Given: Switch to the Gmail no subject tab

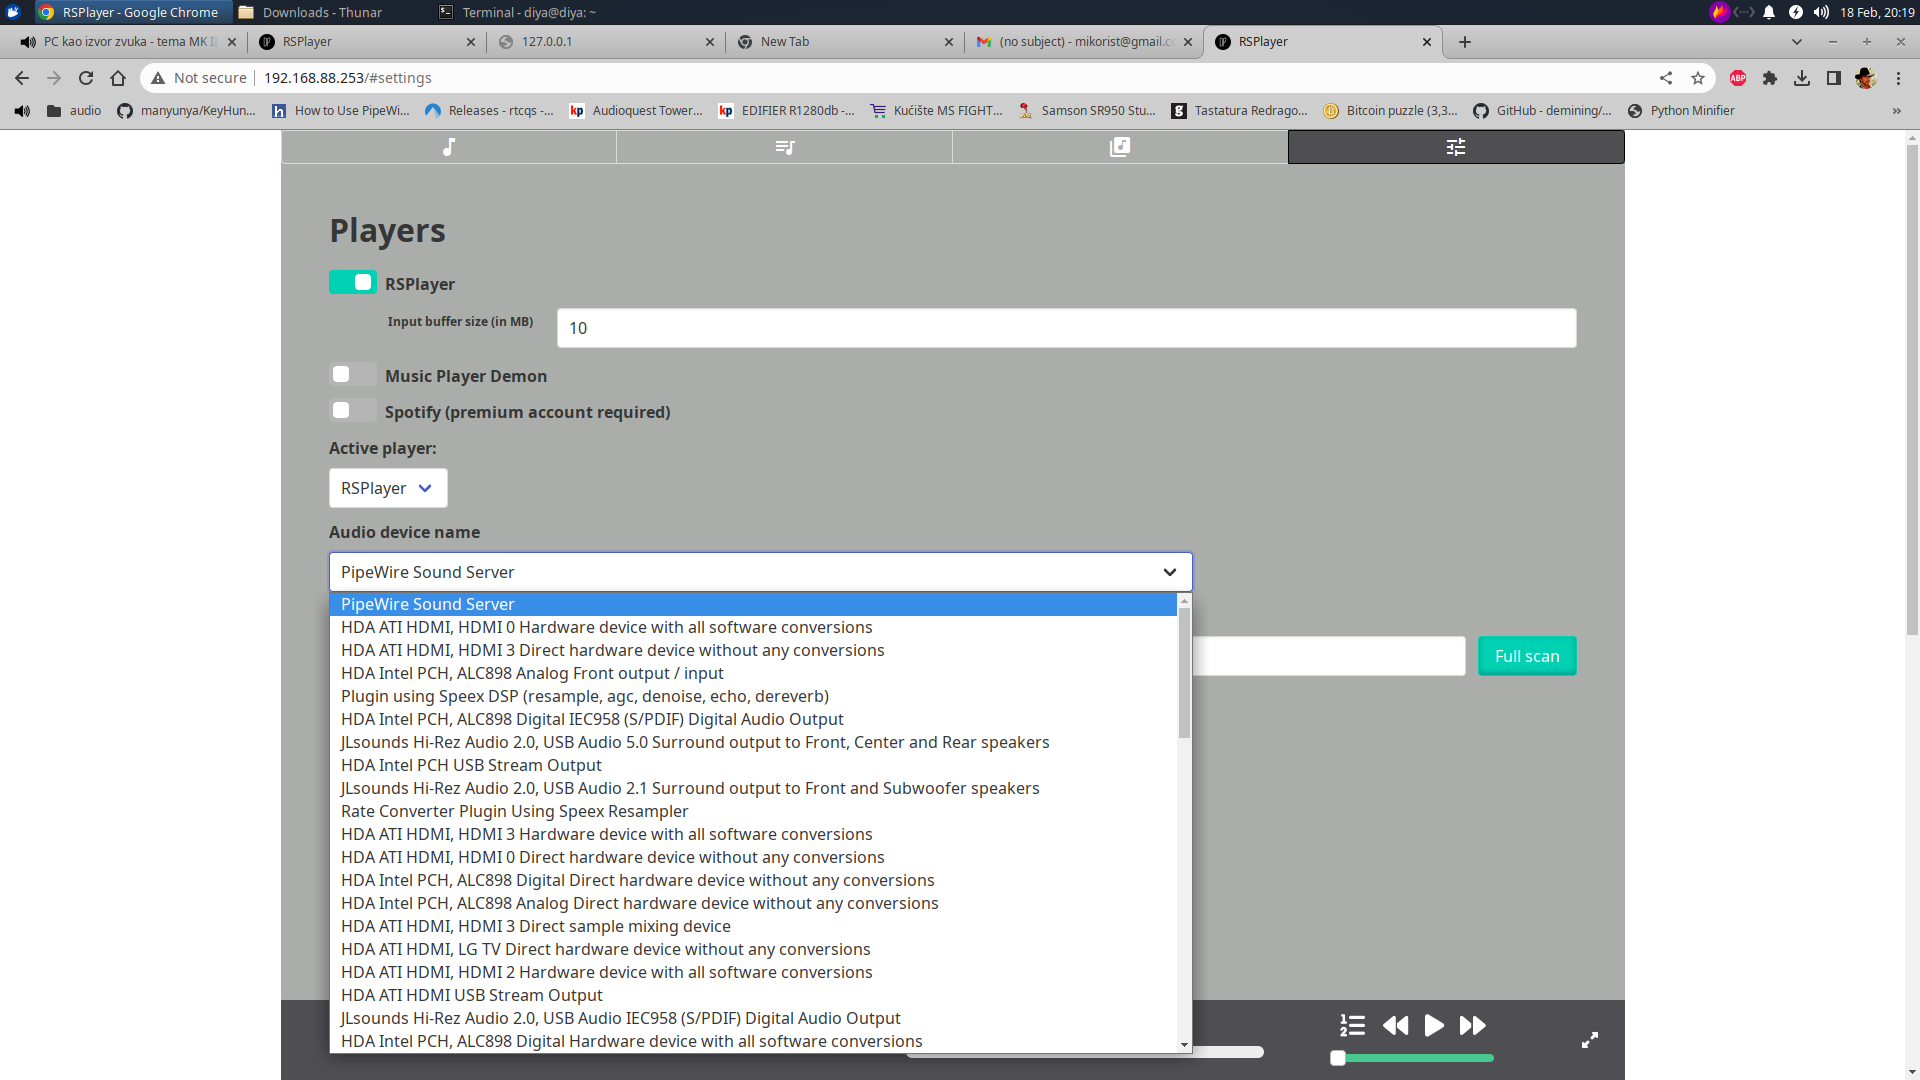Looking at the screenshot, I should [x=1084, y=42].
